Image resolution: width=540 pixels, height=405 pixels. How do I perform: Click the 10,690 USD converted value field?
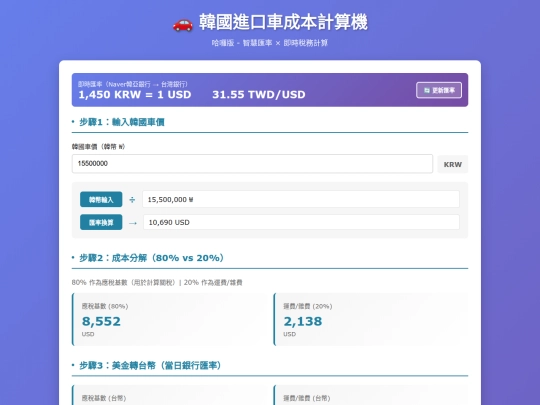[x=301, y=222]
